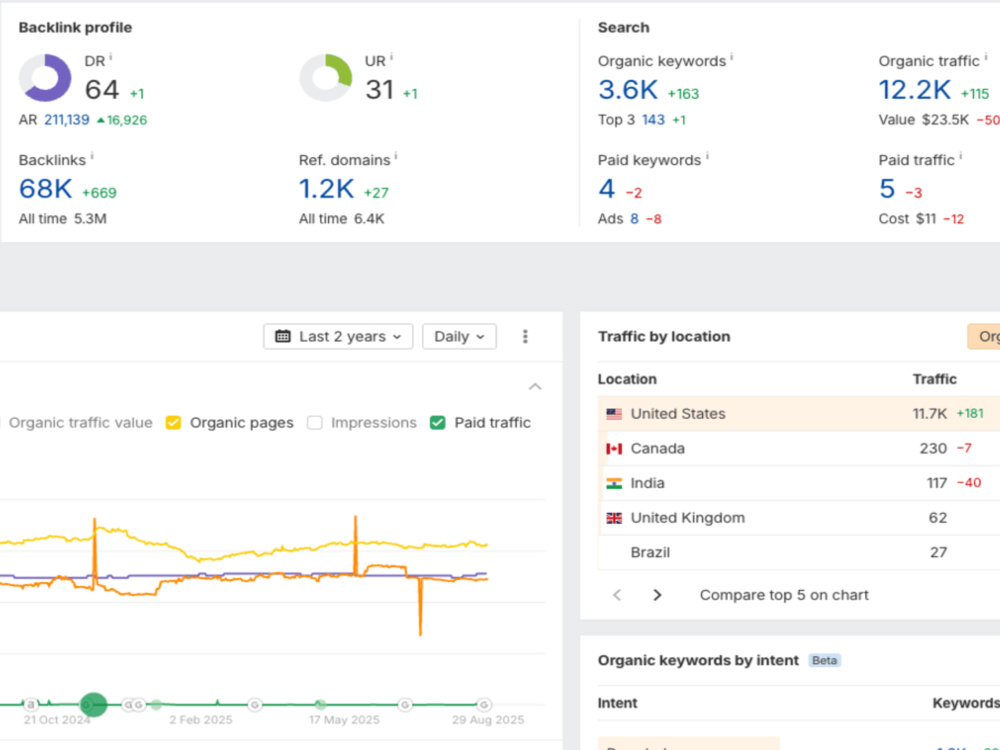Click the Ads count 8
The image size is (1000, 750).
pos(635,219)
